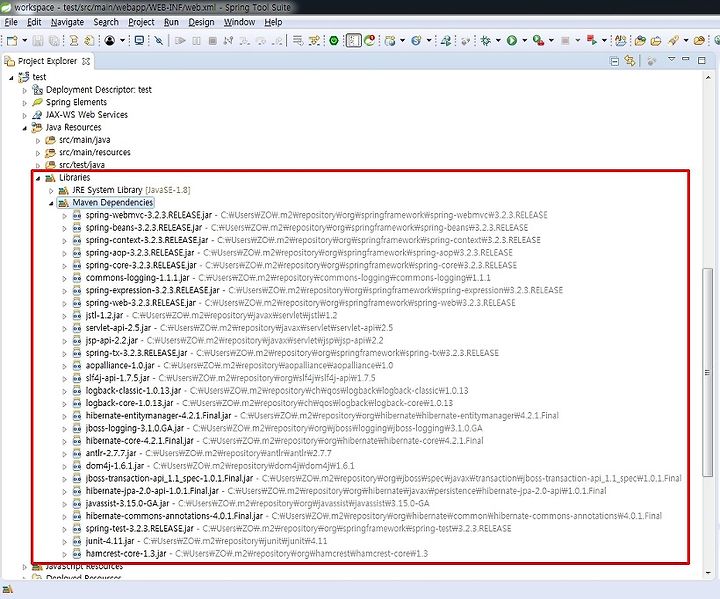This screenshot has height=599, width=720.
Task: Select junit-4.11.jar entry
Action: click(110, 541)
